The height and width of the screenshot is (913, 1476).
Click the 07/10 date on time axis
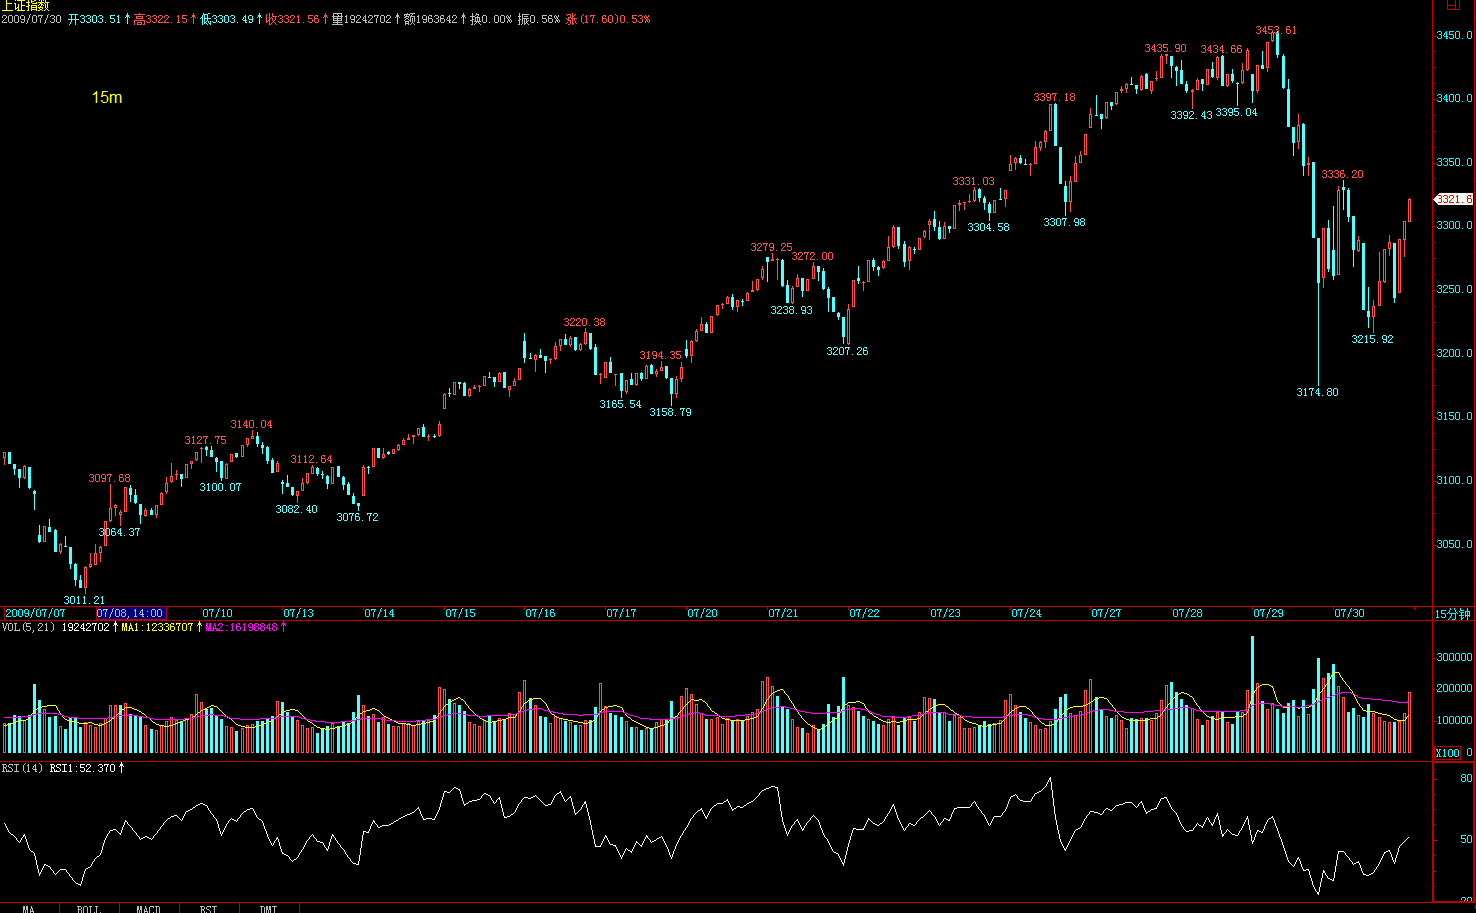click(217, 614)
